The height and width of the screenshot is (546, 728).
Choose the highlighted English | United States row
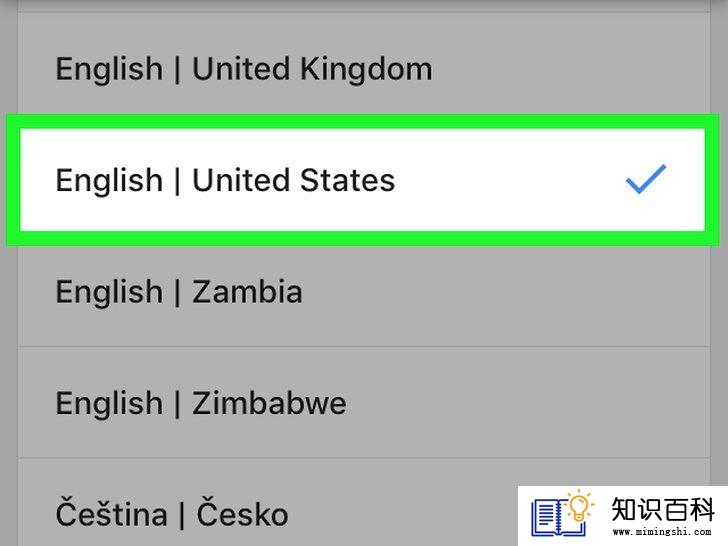click(363, 180)
